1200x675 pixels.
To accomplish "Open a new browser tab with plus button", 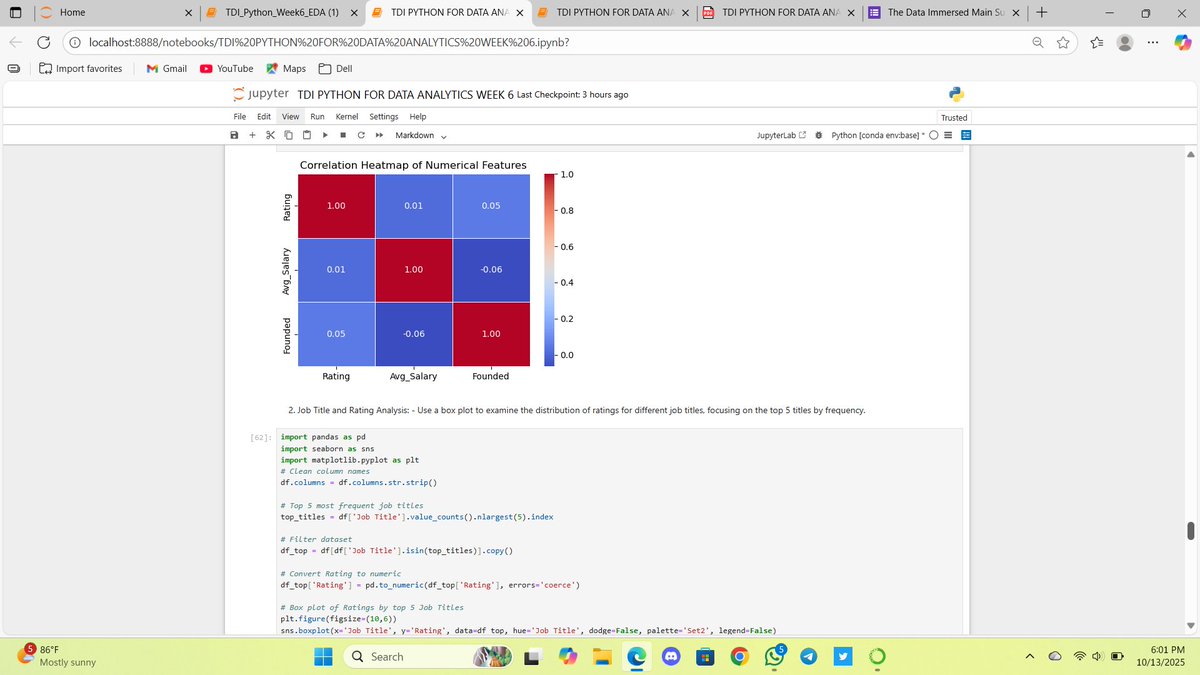I will (1041, 12).
